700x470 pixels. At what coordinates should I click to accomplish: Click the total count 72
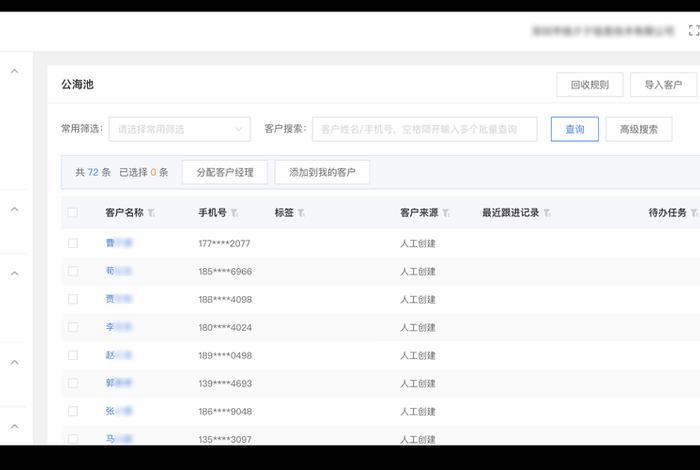tap(93, 172)
